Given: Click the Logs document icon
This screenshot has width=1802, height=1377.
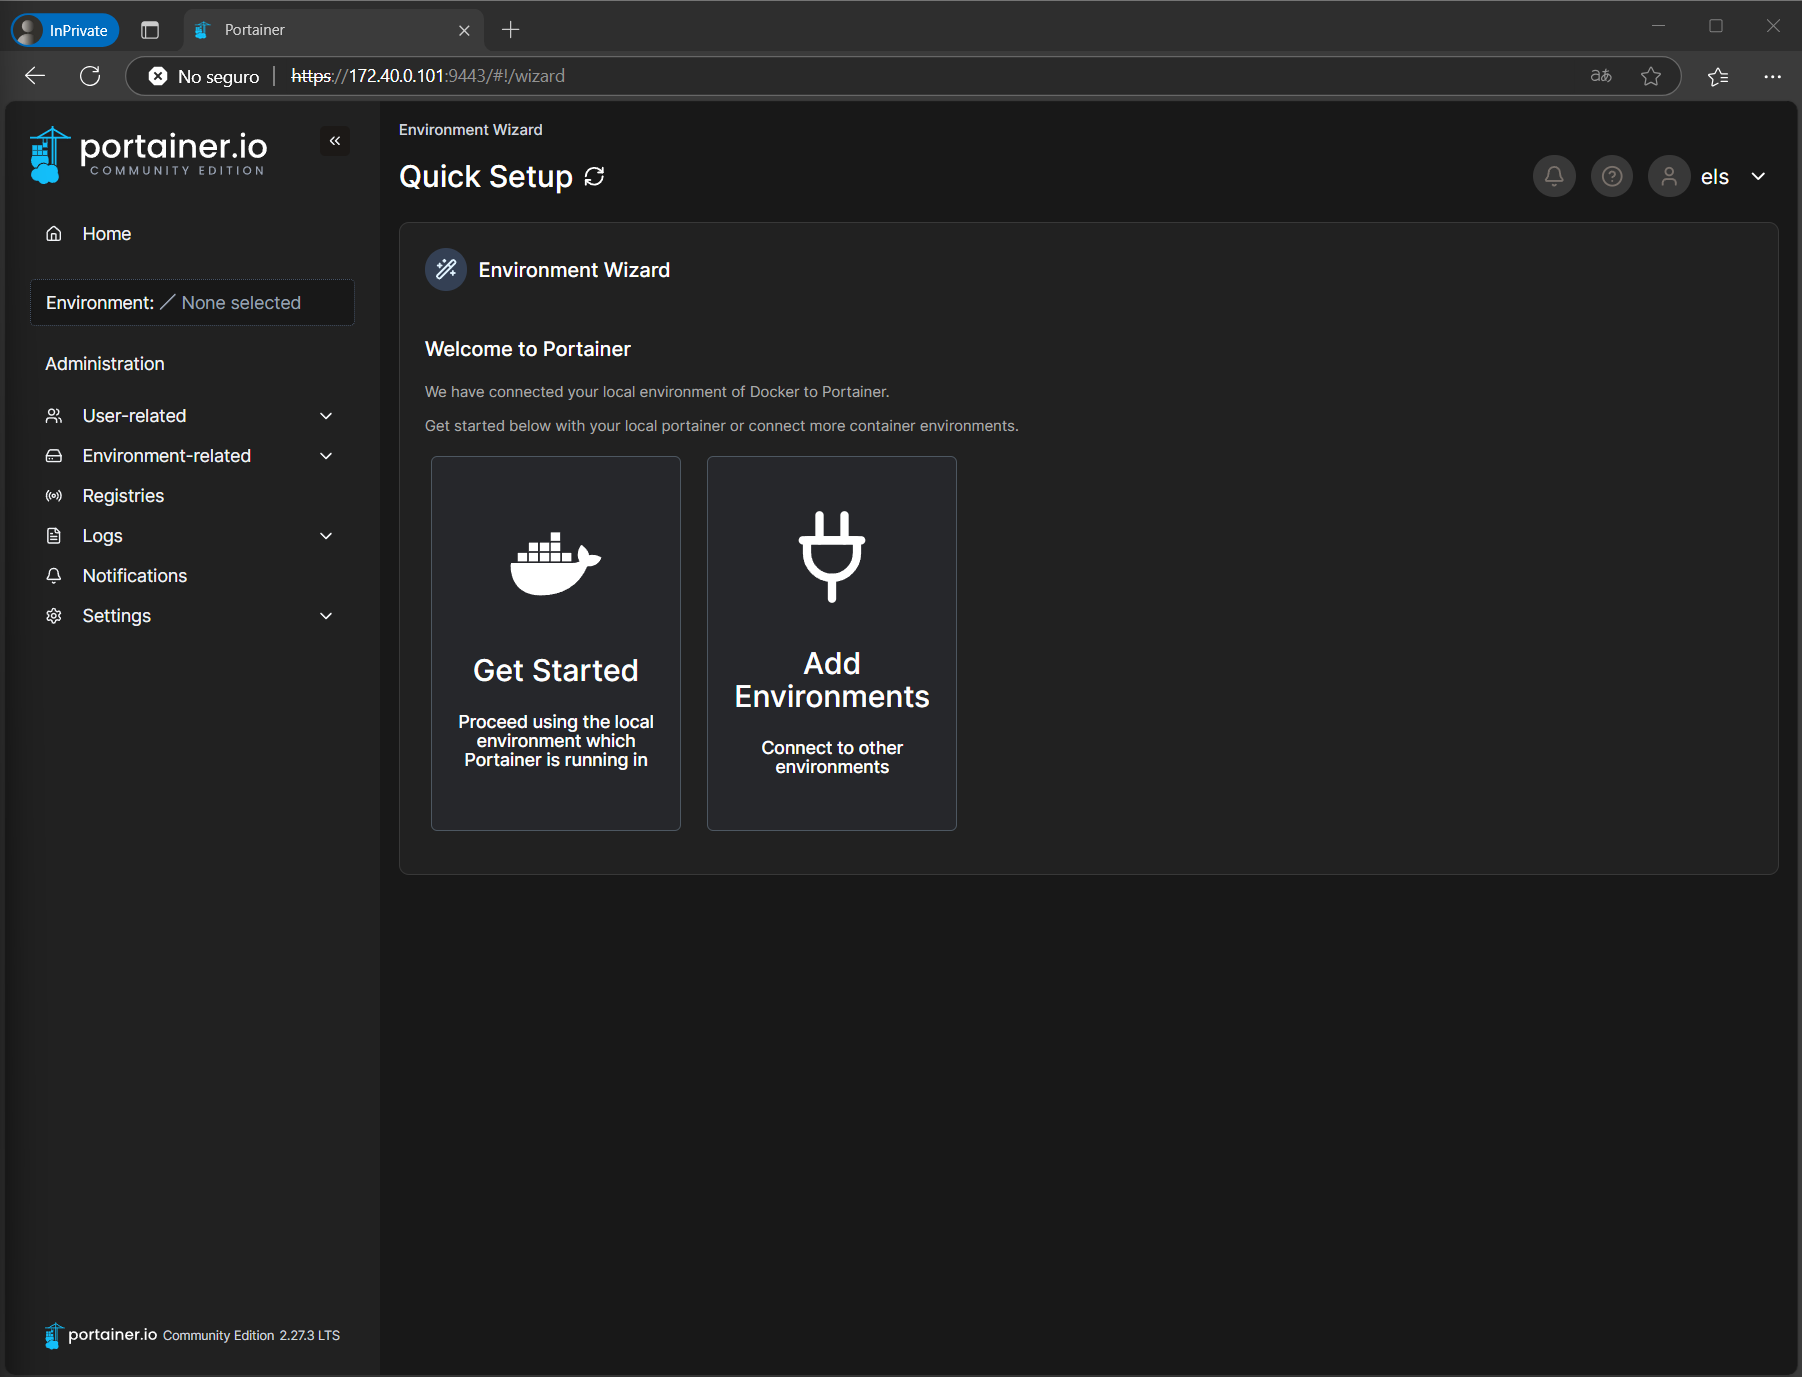Looking at the screenshot, I should point(54,536).
